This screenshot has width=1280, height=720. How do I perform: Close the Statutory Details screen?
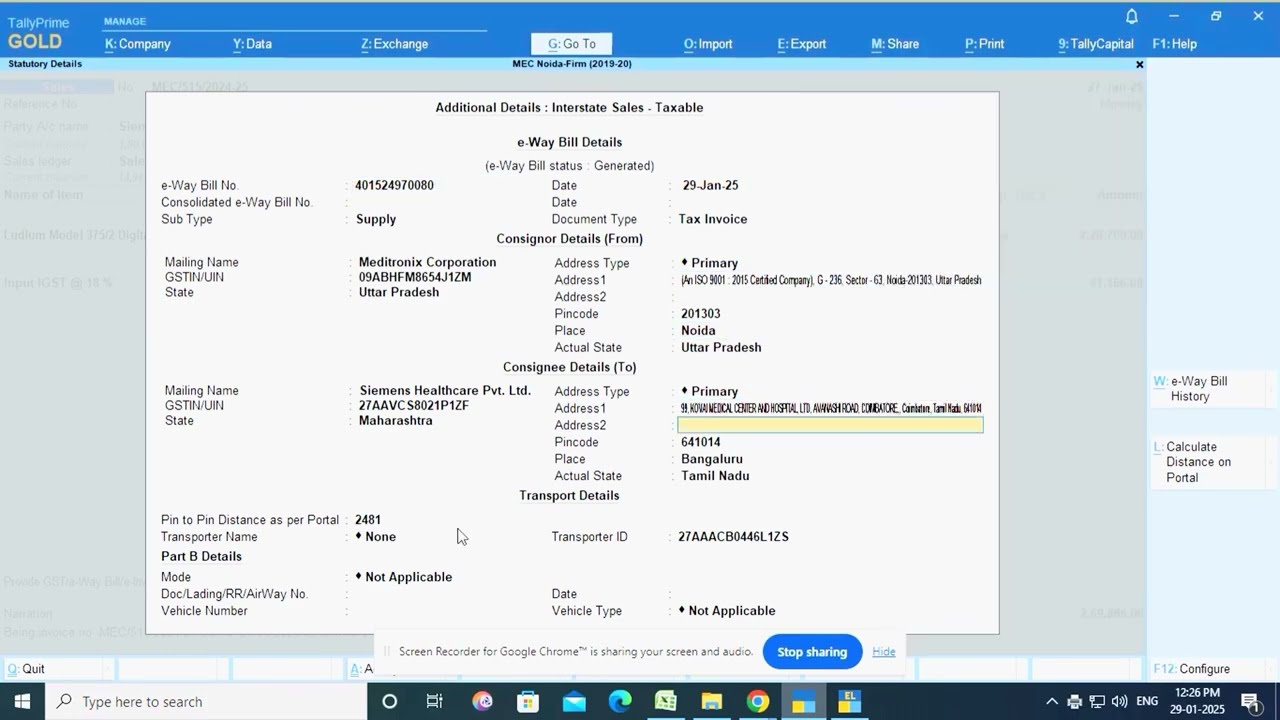click(1139, 64)
